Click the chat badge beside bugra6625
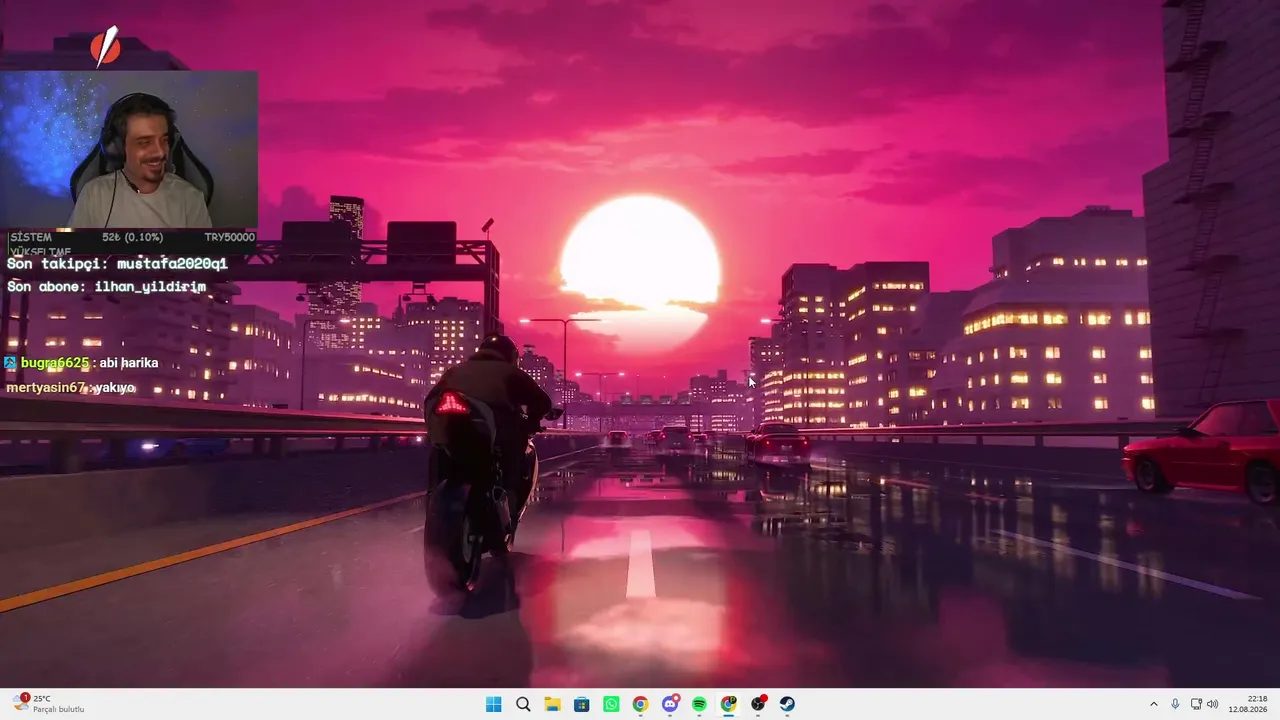Viewport: 1280px width, 720px height. pos(10,363)
